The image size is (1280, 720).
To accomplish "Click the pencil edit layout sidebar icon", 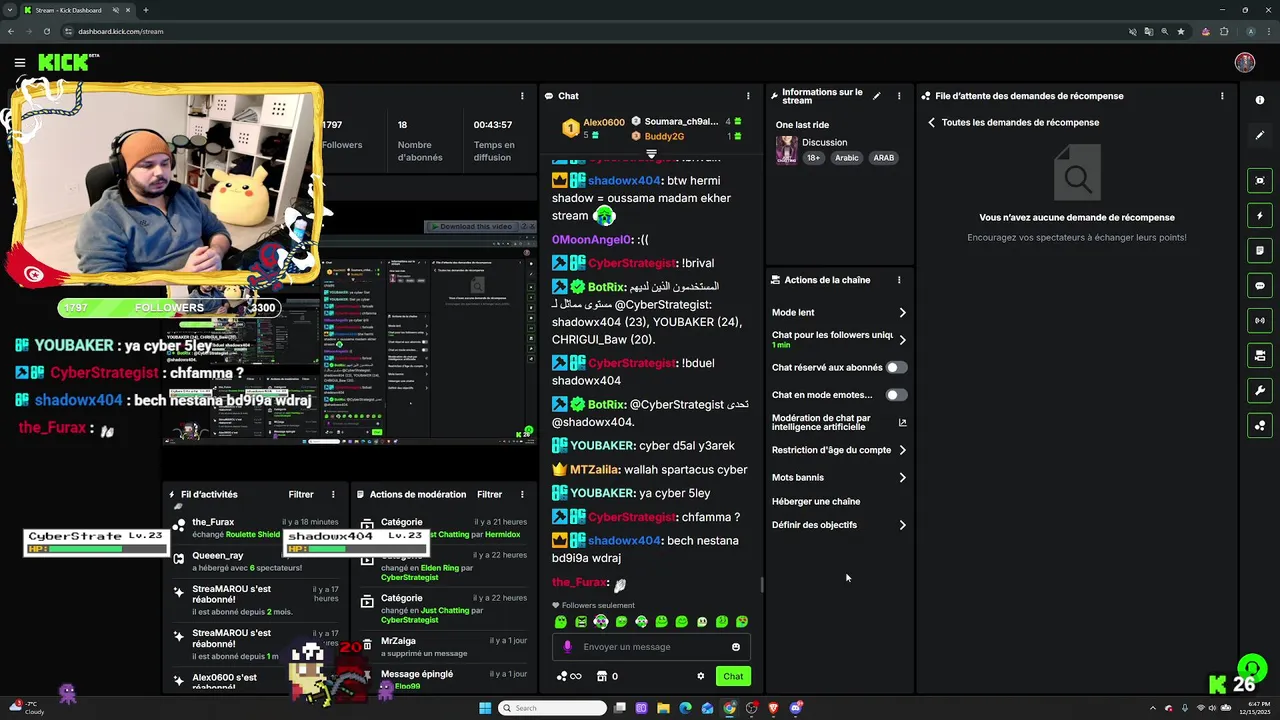I will pyautogui.click(x=1260, y=135).
